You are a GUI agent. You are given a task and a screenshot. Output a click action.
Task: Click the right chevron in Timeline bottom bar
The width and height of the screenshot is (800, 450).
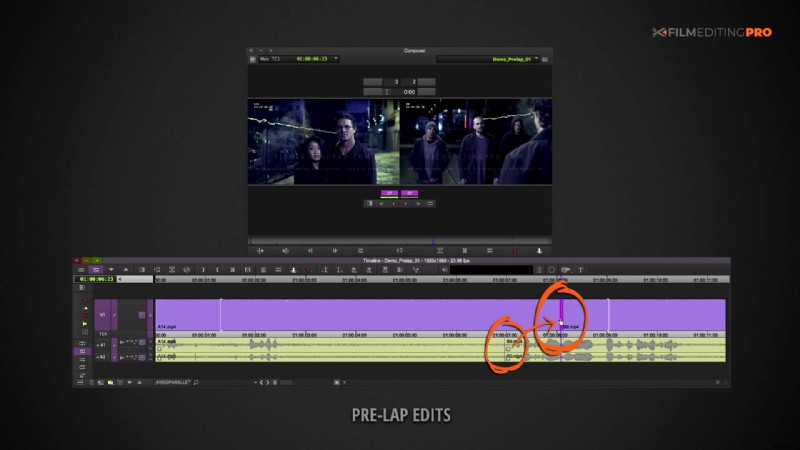point(268,383)
